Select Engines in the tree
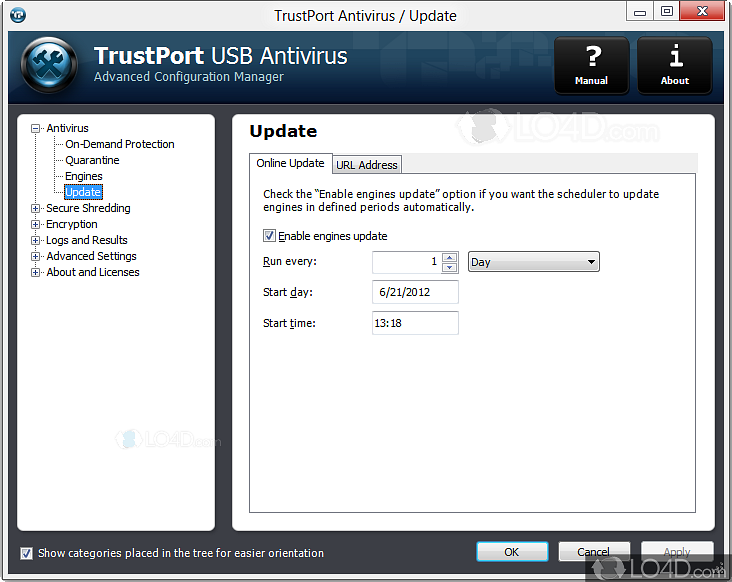The height and width of the screenshot is (582, 732). tap(84, 176)
